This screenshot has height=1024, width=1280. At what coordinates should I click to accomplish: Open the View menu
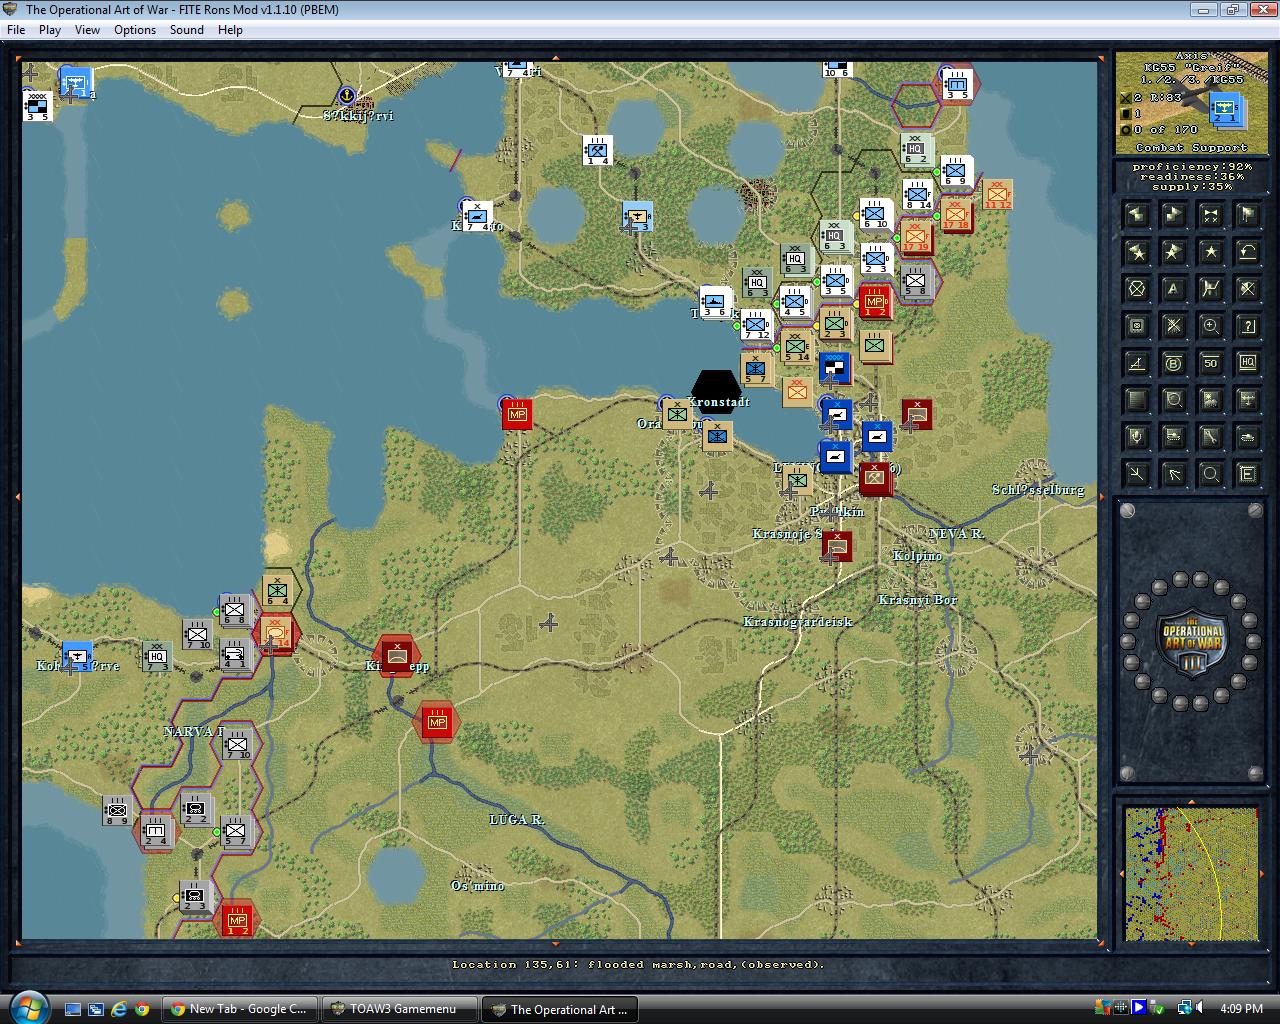pyautogui.click(x=87, y=30)
